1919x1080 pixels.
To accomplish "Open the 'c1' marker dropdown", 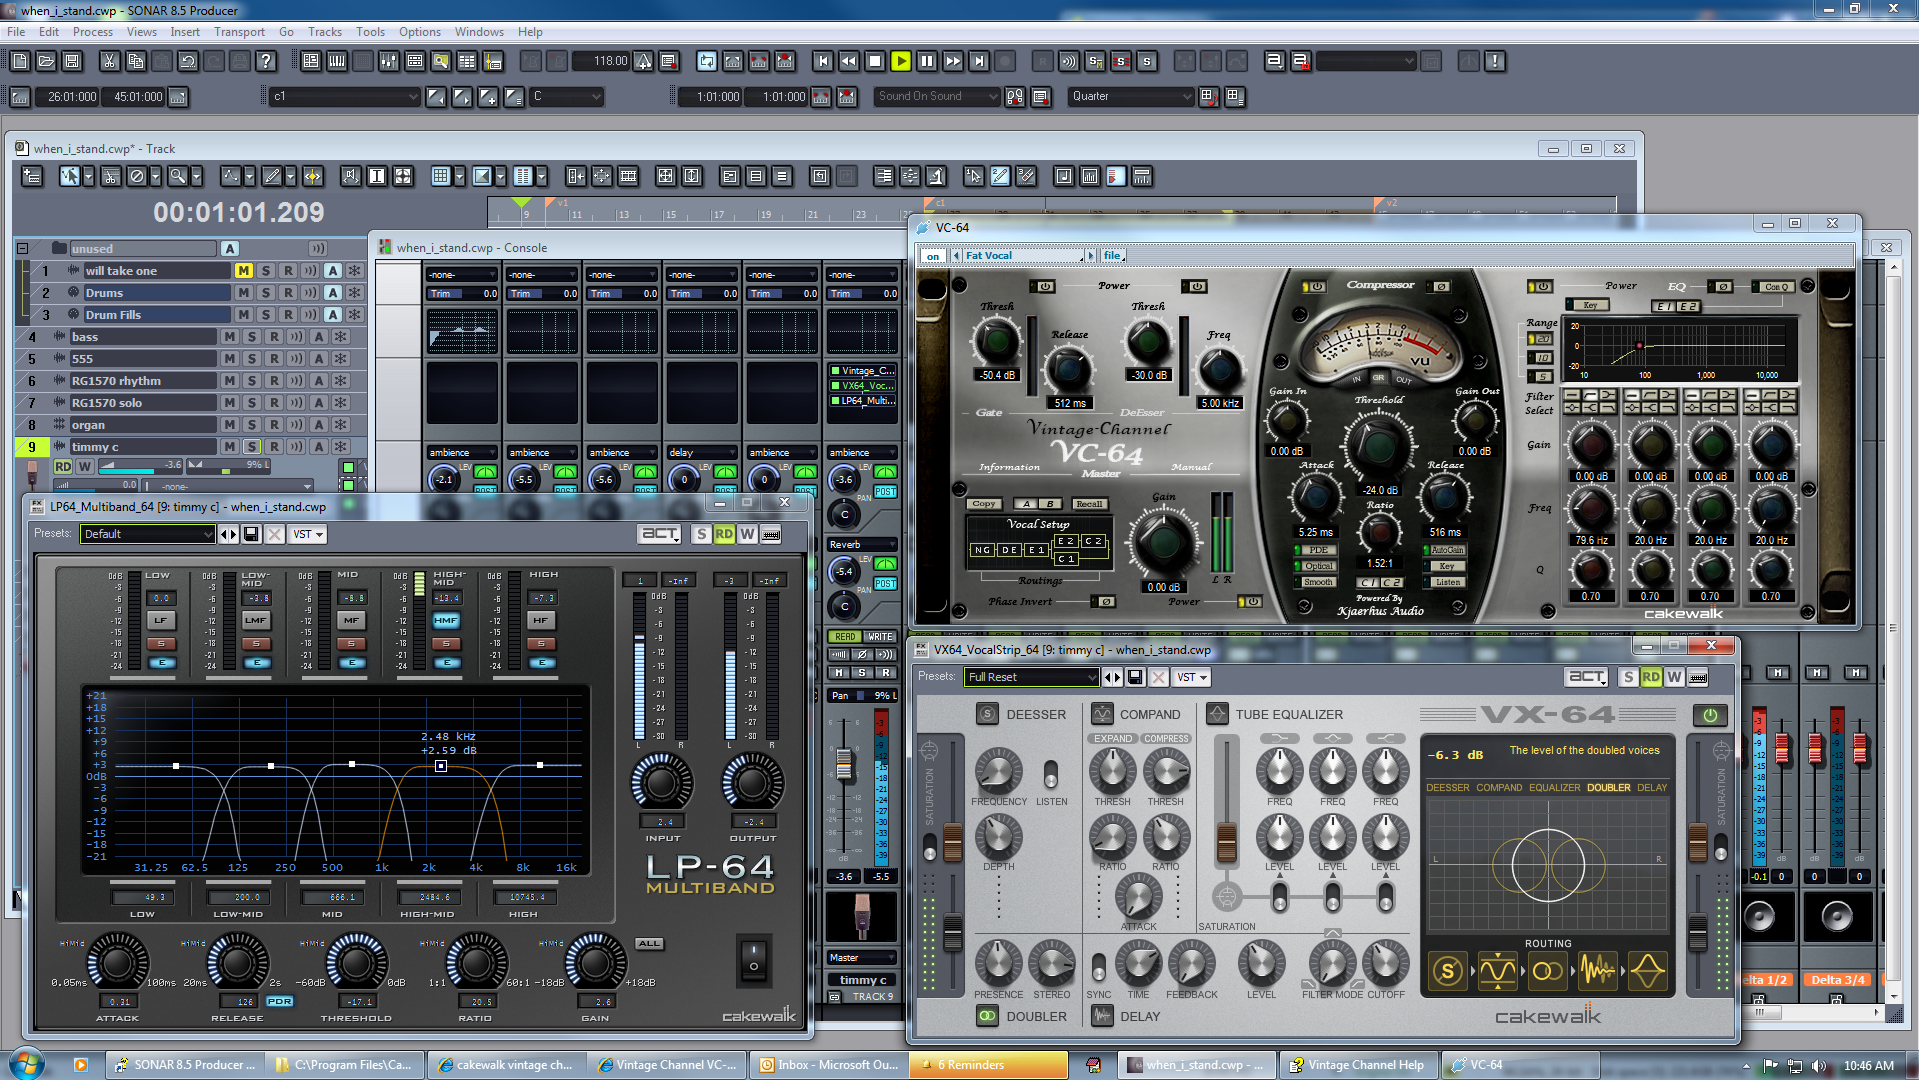I will click(x=345, y=96).
